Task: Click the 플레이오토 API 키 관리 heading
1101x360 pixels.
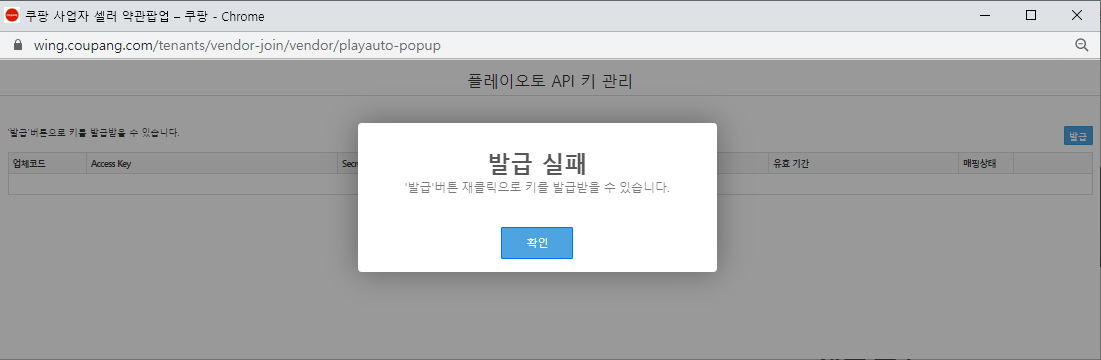Action: click(x=550, y=81)
